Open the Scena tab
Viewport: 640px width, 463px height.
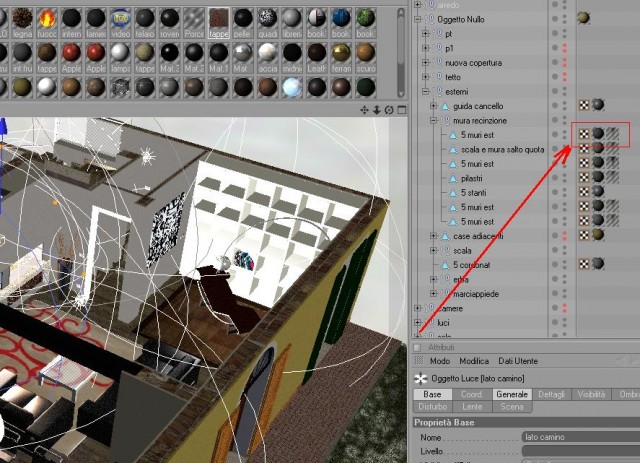tap(512, 407)
